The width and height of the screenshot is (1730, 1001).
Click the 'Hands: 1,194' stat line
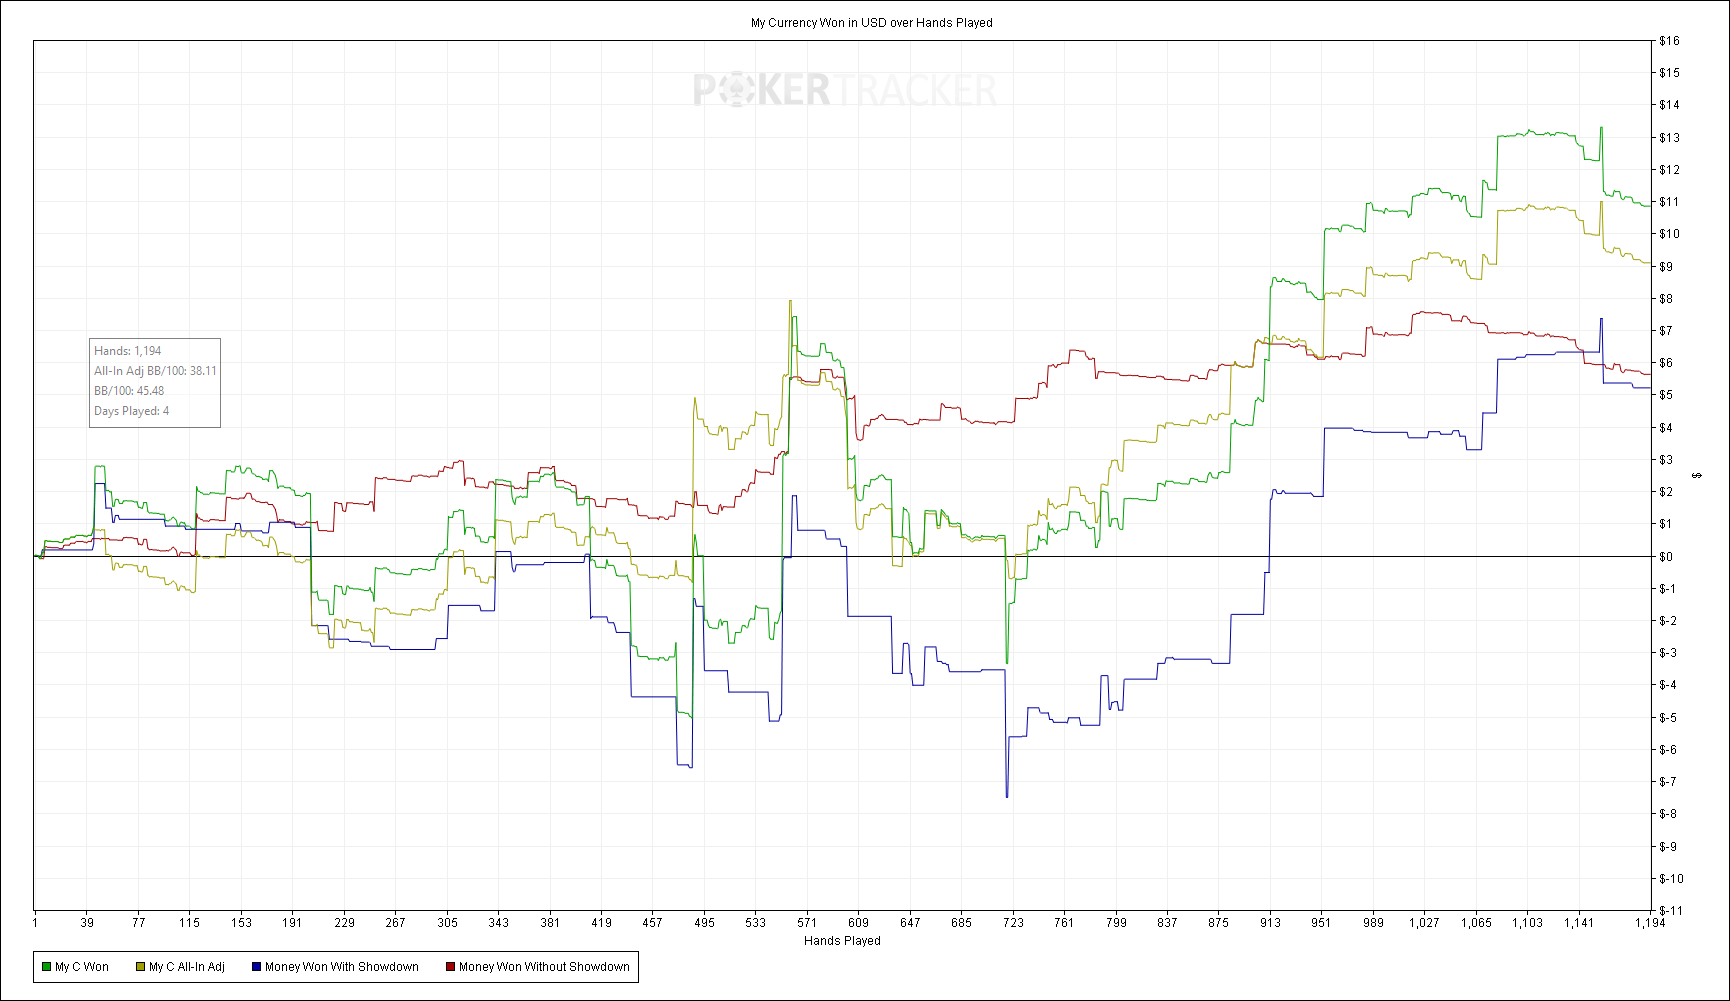click(x=128, y=351)
